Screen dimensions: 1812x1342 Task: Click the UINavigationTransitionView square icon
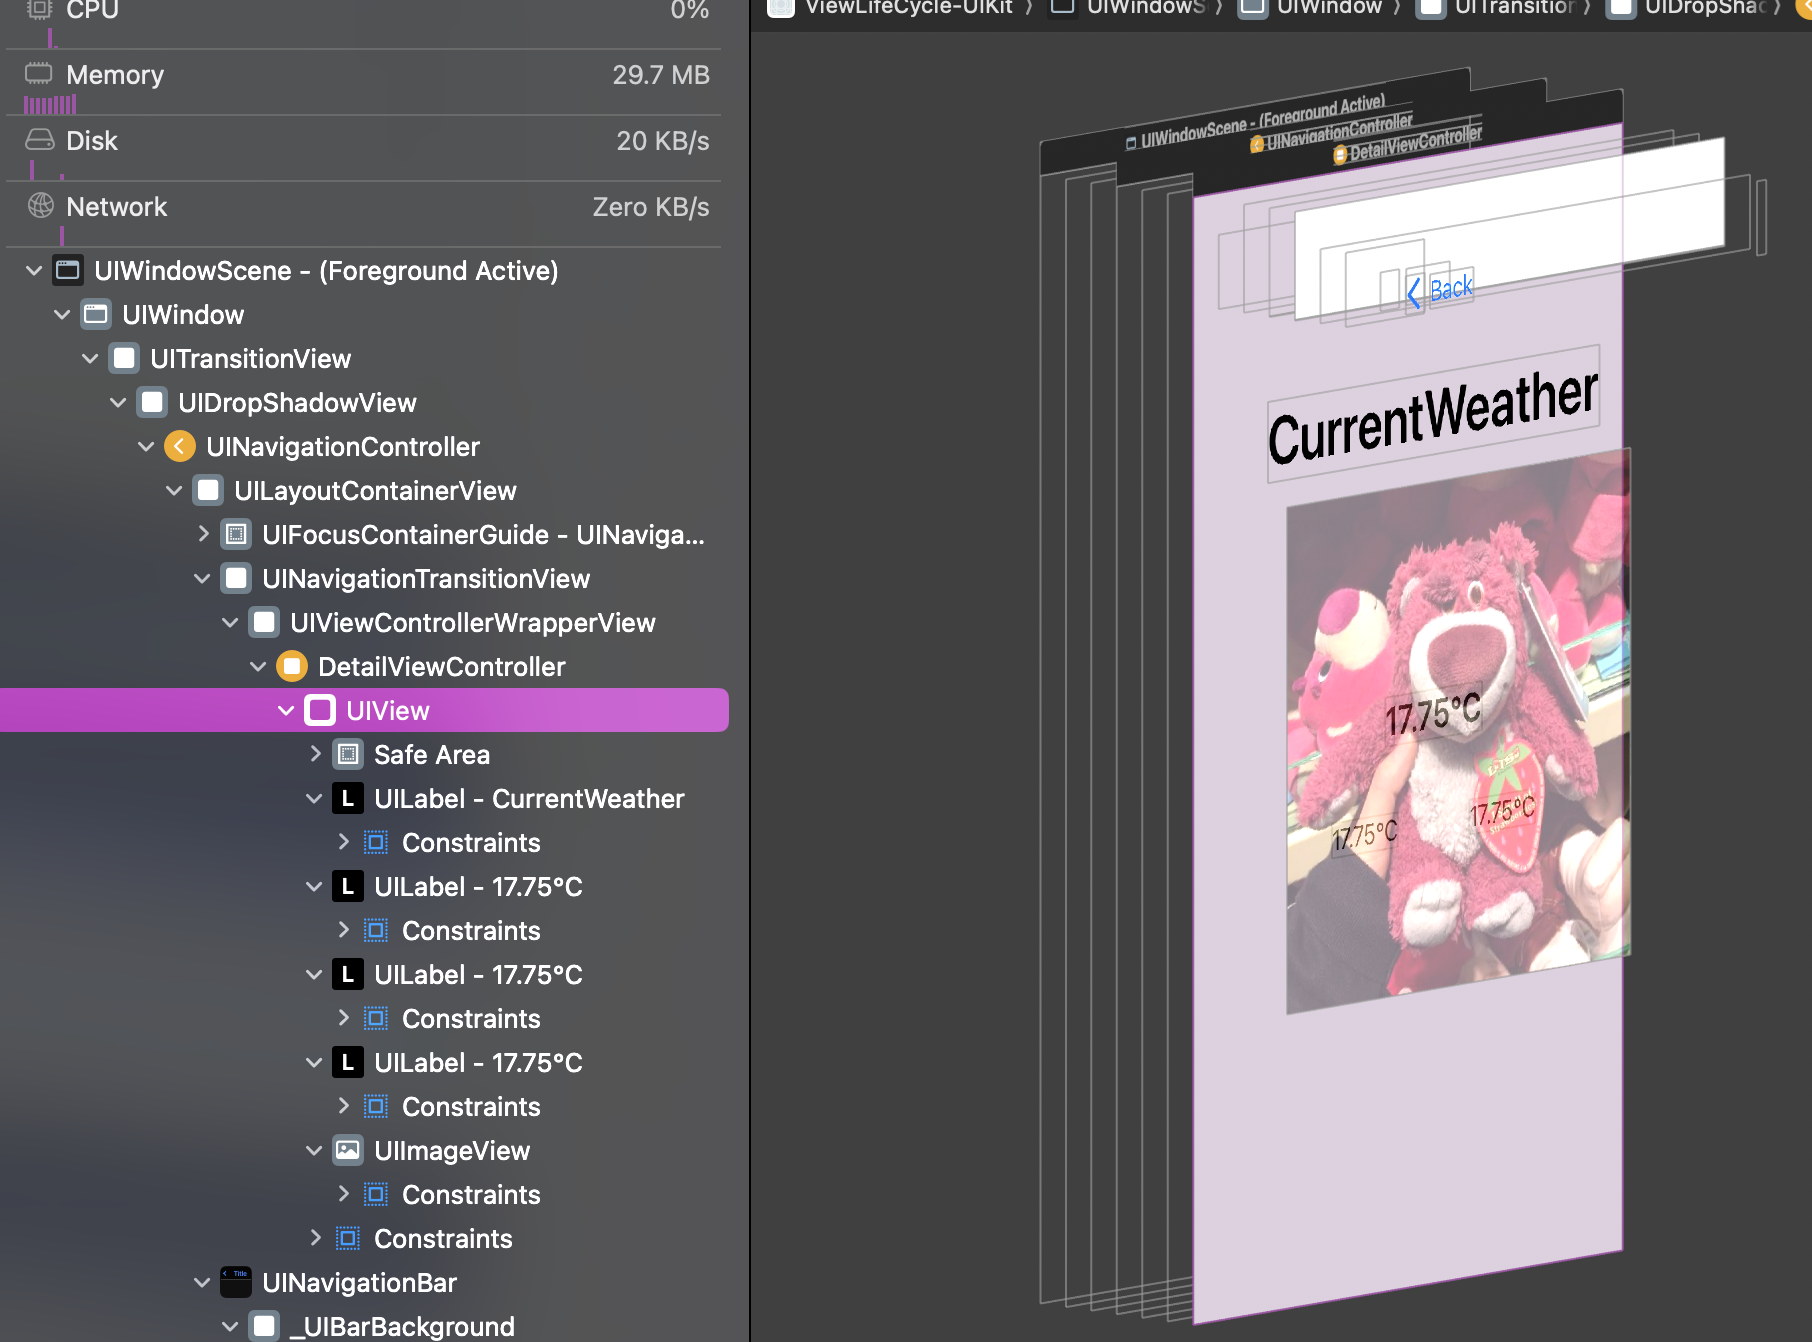click(x=236, y=578)
